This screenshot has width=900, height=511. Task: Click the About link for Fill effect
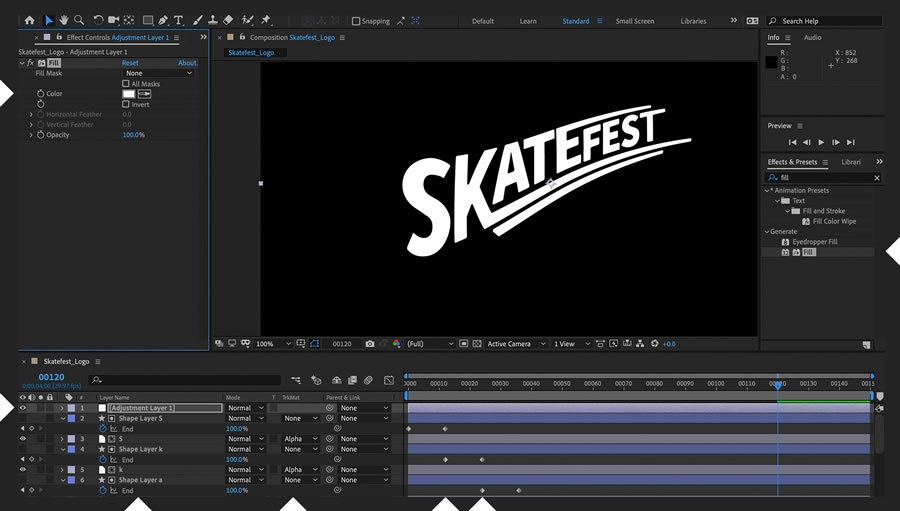pos(187,63)
